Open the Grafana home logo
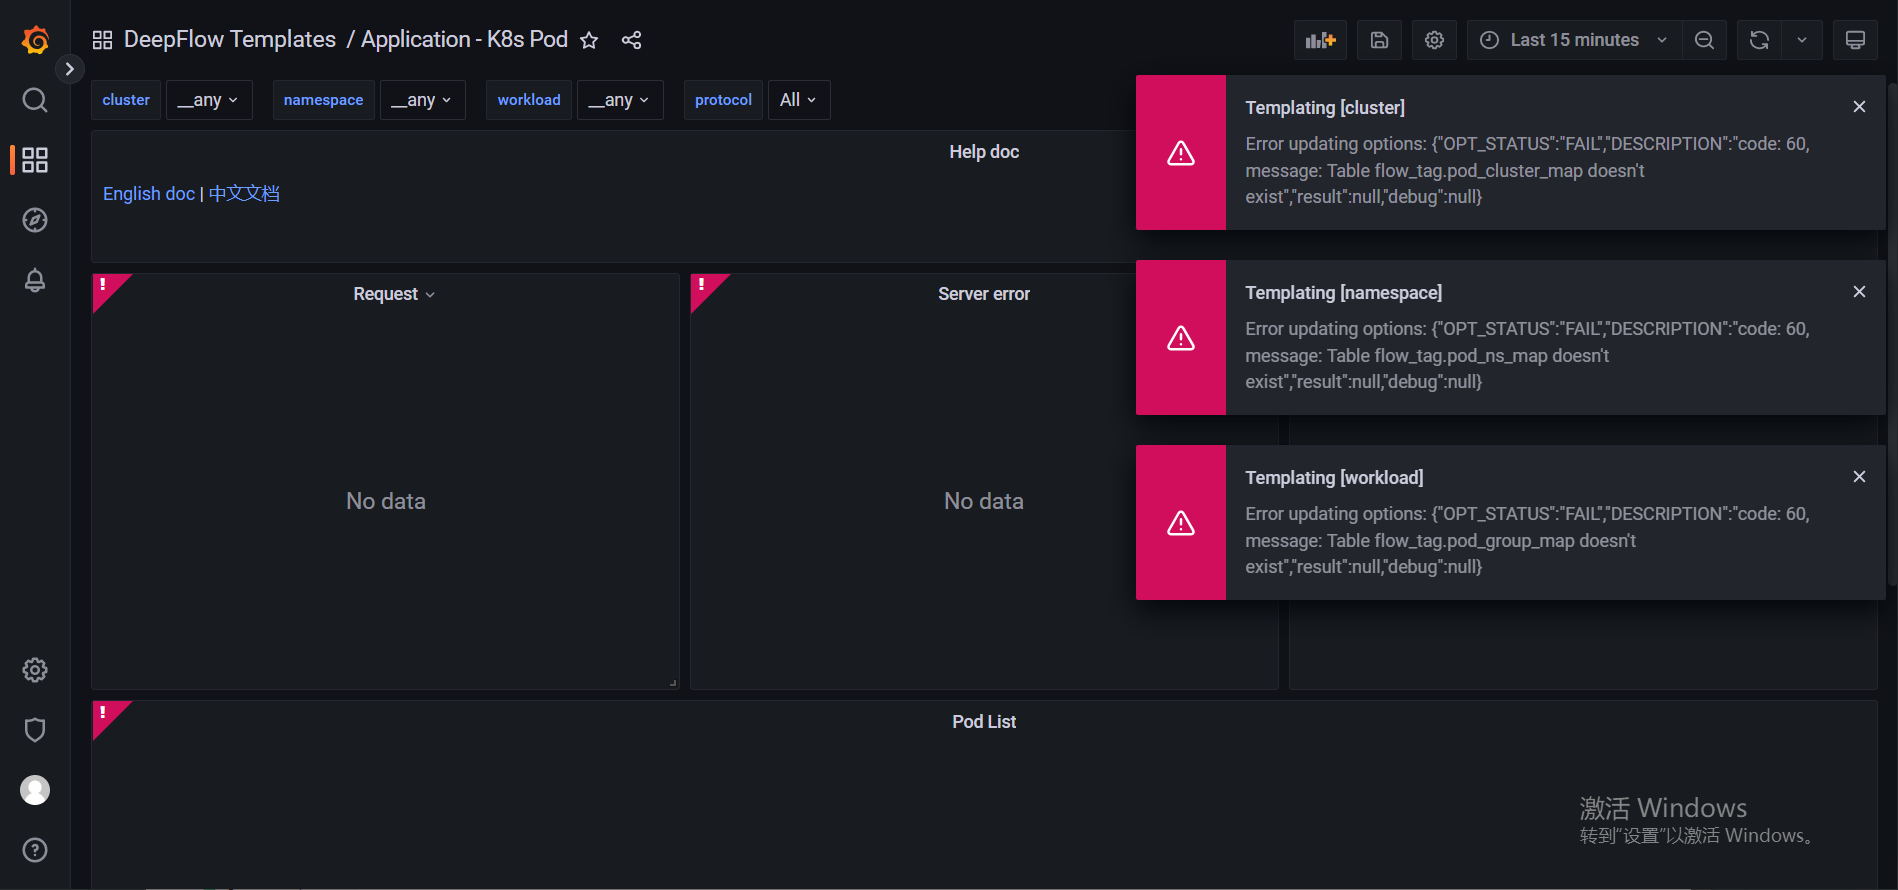1898x890 pixels. coord(35,40)
